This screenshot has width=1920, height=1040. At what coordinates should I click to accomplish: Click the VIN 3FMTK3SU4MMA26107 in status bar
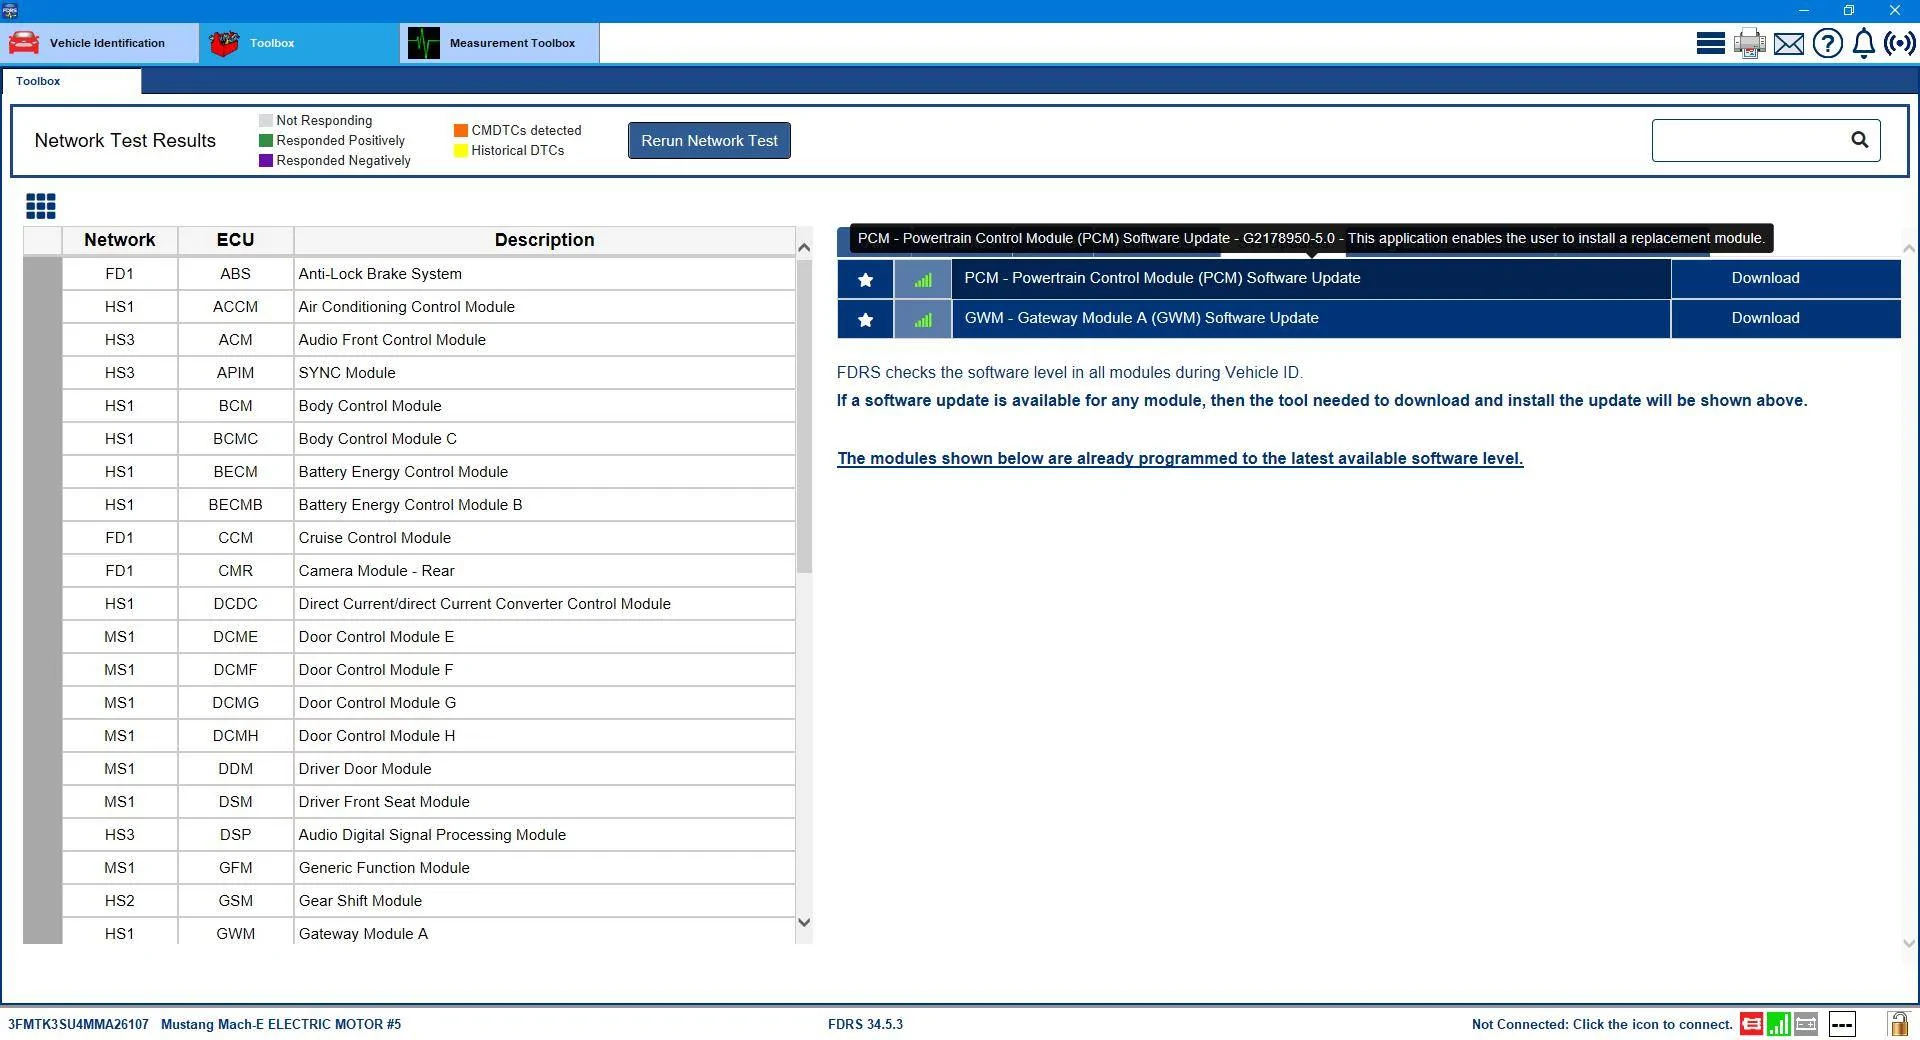tap(78, 1025)
